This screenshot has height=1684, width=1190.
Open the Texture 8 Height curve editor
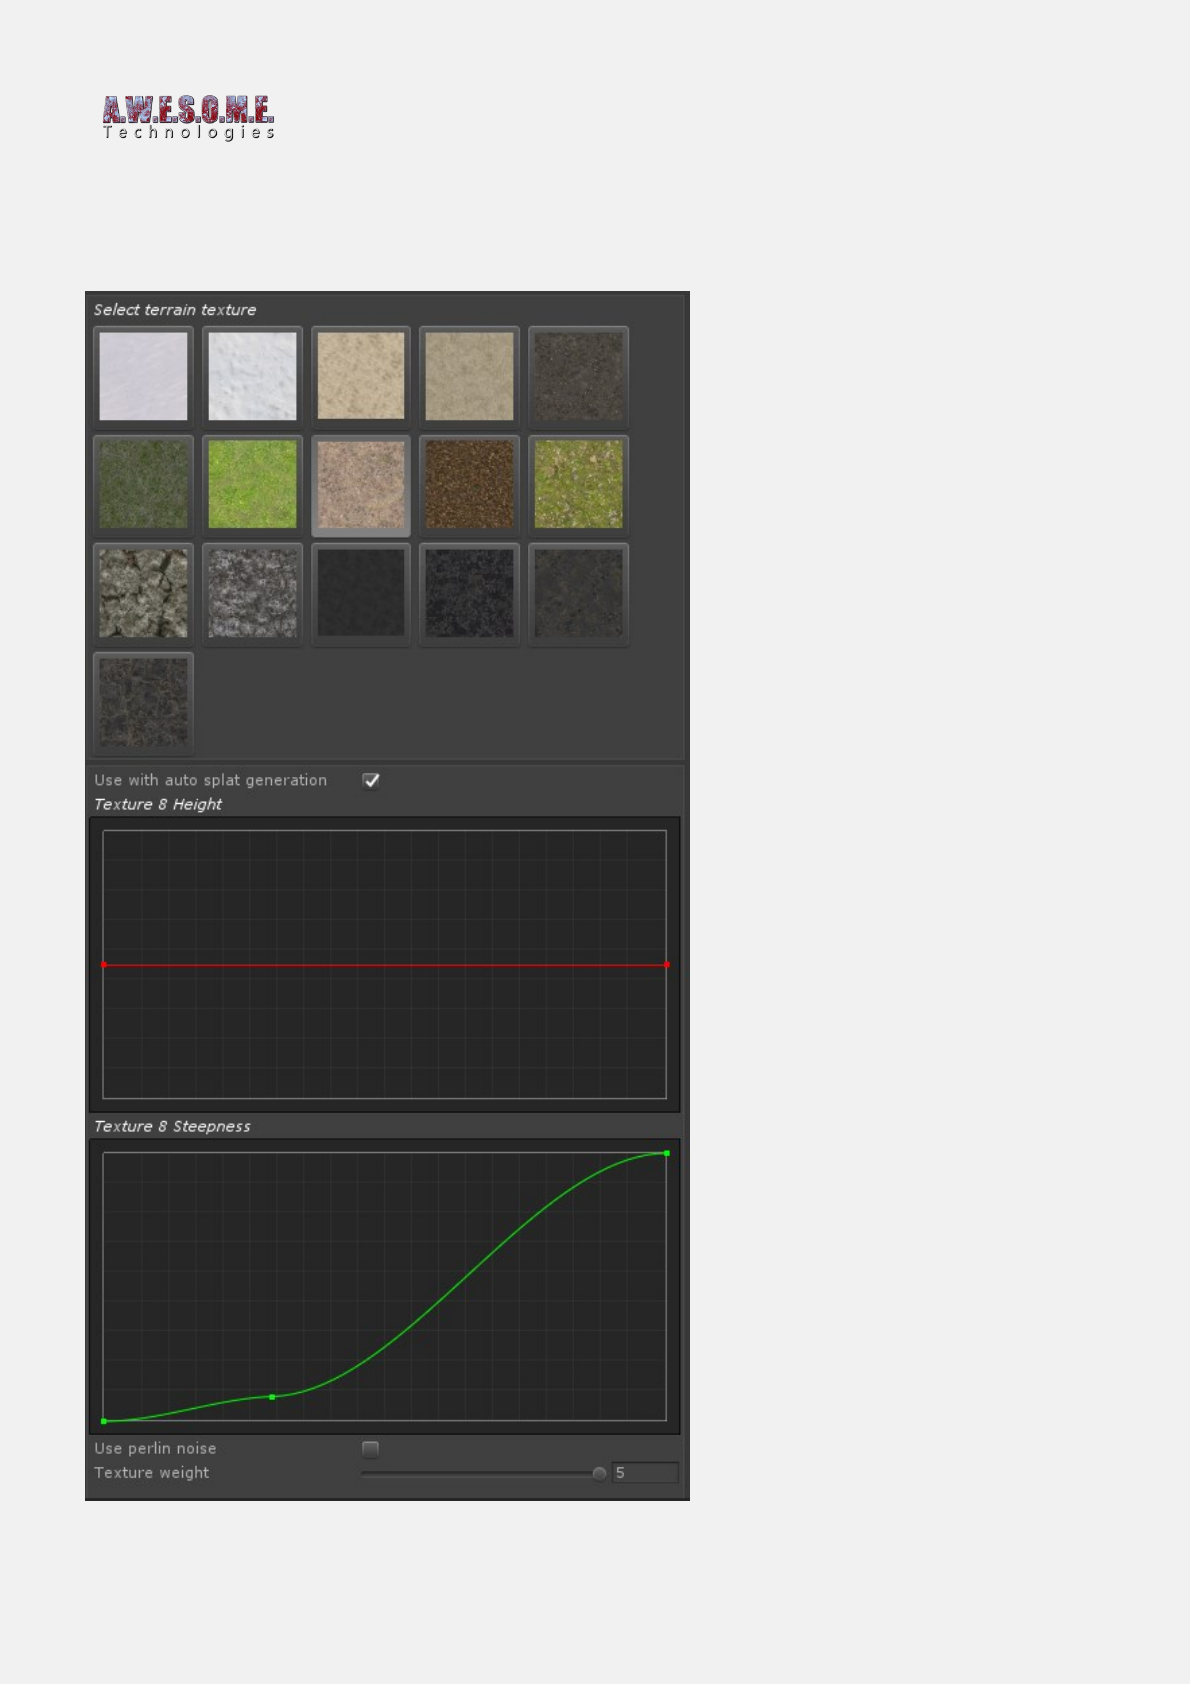[385, 965]
